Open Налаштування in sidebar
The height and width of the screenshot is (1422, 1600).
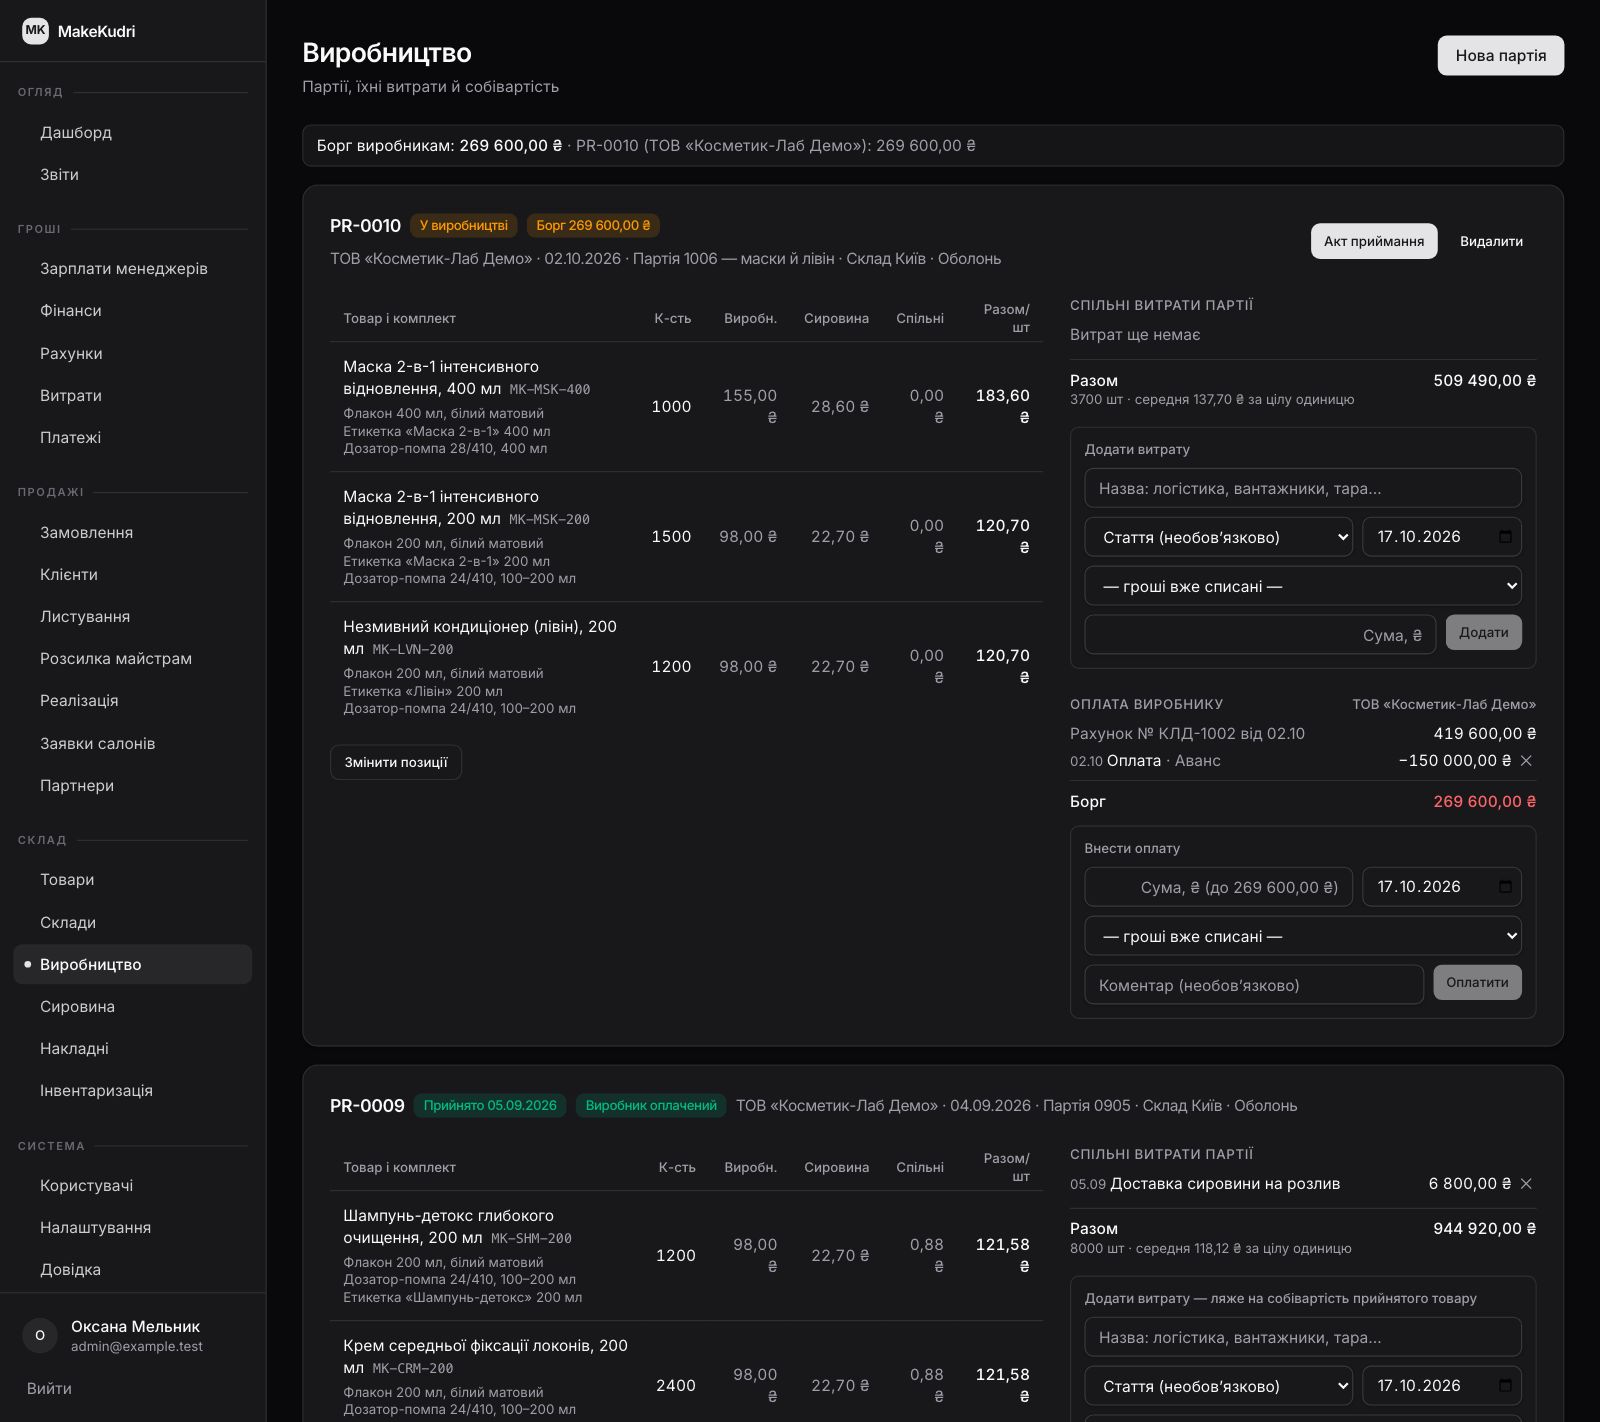[x=132, y=1228]
